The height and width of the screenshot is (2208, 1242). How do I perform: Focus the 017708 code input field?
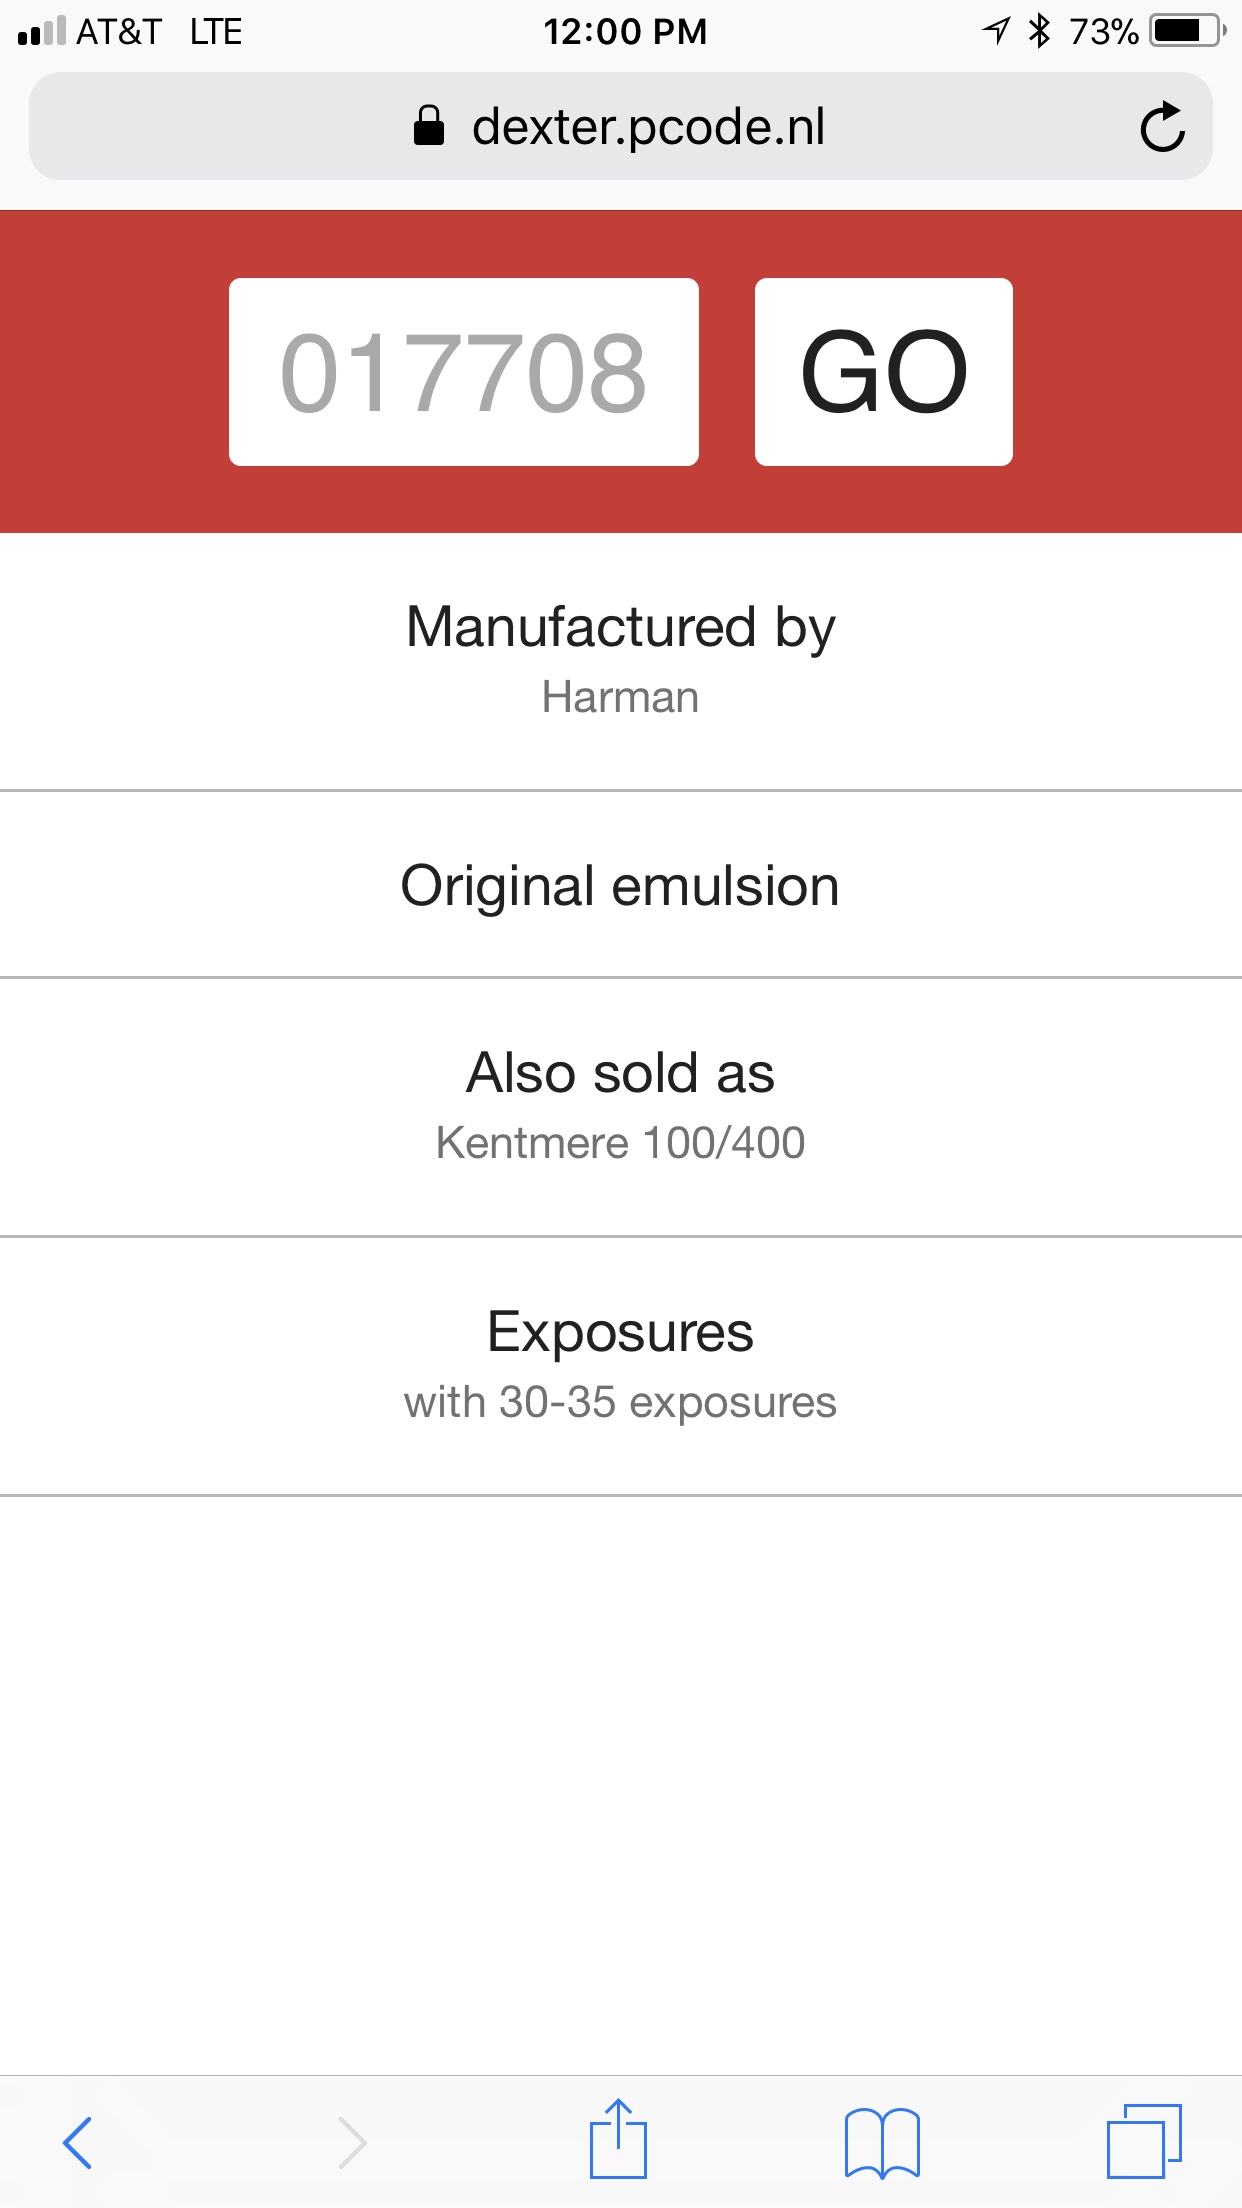(463, 372)
